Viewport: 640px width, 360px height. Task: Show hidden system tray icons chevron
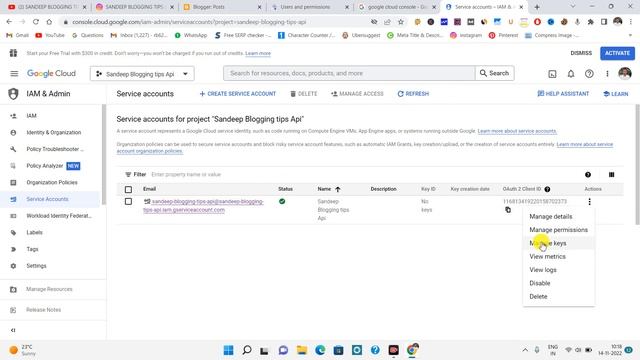tap(525, 350)
